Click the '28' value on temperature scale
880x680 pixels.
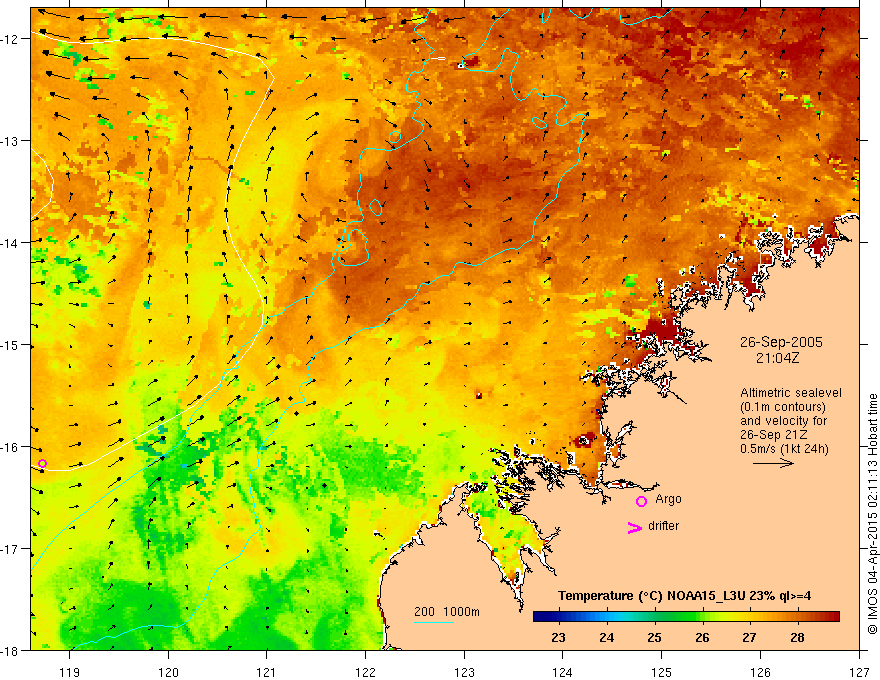(798, 637)
